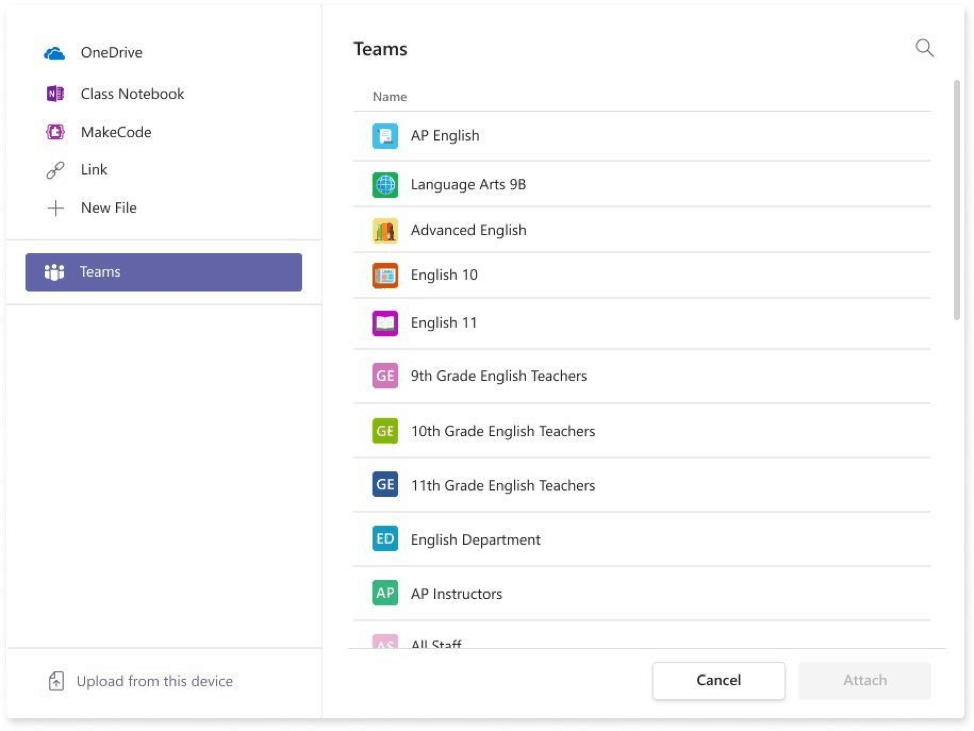Select the OneDrive cloud icon
974x731 pixels.
(x=55, y=53)
